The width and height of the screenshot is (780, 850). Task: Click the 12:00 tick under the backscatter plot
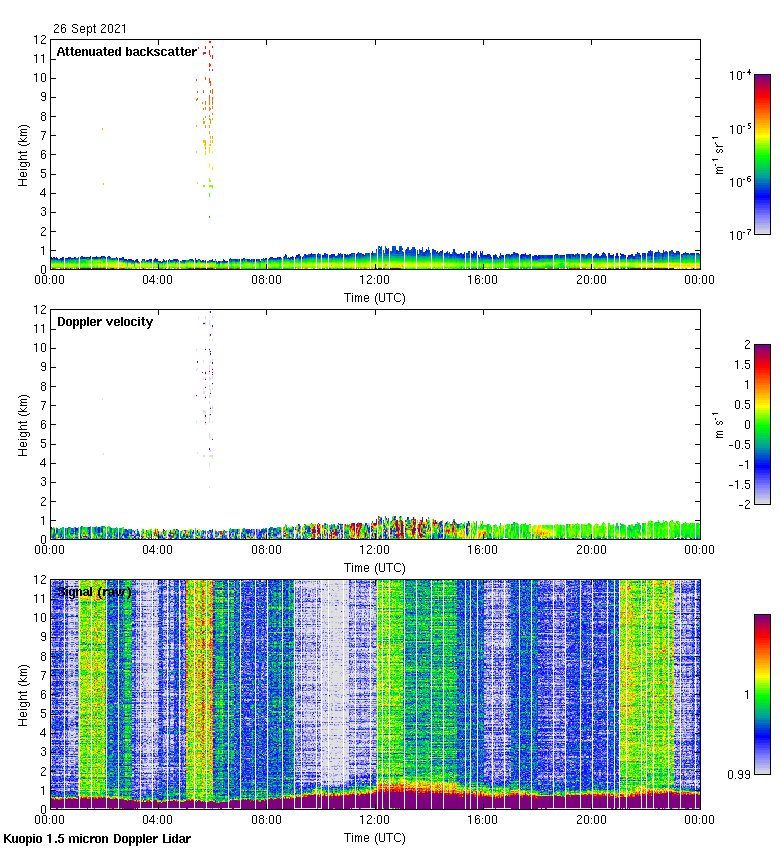pos(375,280)
